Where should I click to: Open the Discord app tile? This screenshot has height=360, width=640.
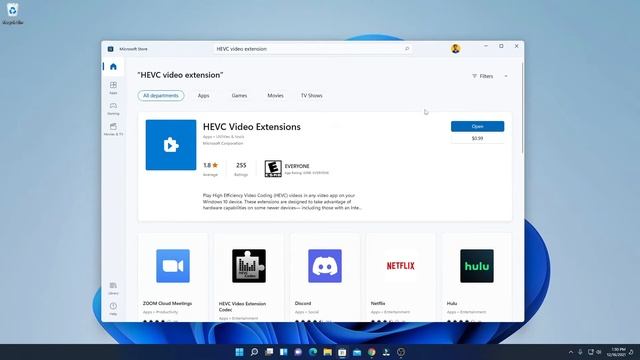pos(325,278)
